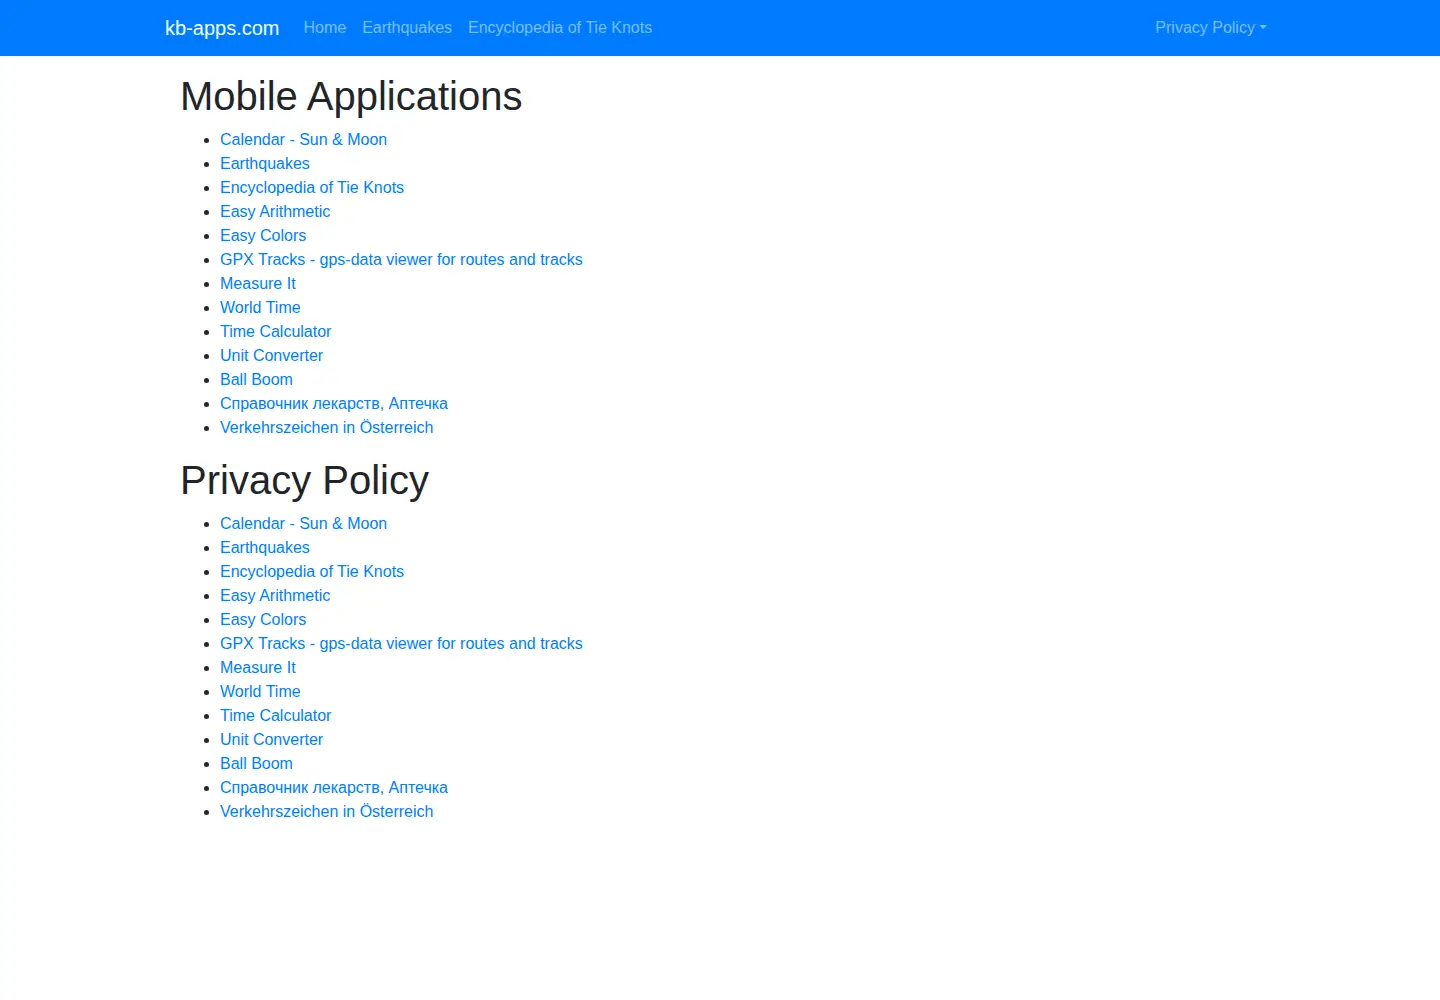Choose Measure It in the Privacy Policy list
The height and width of the screenshot is (1000, 1440).
[x=258, y=668]
